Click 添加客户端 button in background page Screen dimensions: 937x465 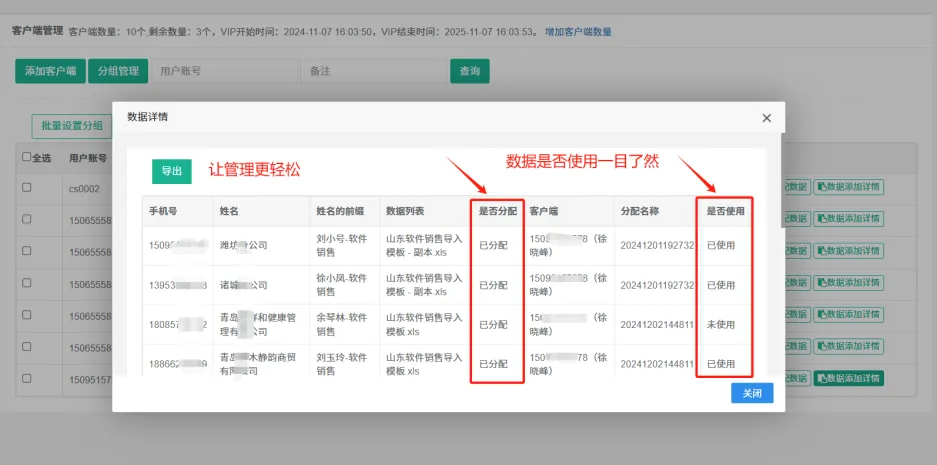50,71
